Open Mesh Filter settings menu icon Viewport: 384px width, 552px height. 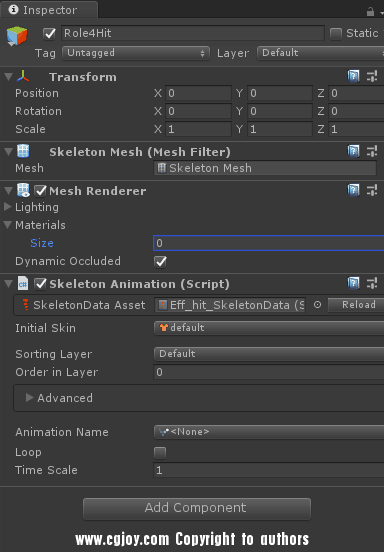click(x=372, y=151)
